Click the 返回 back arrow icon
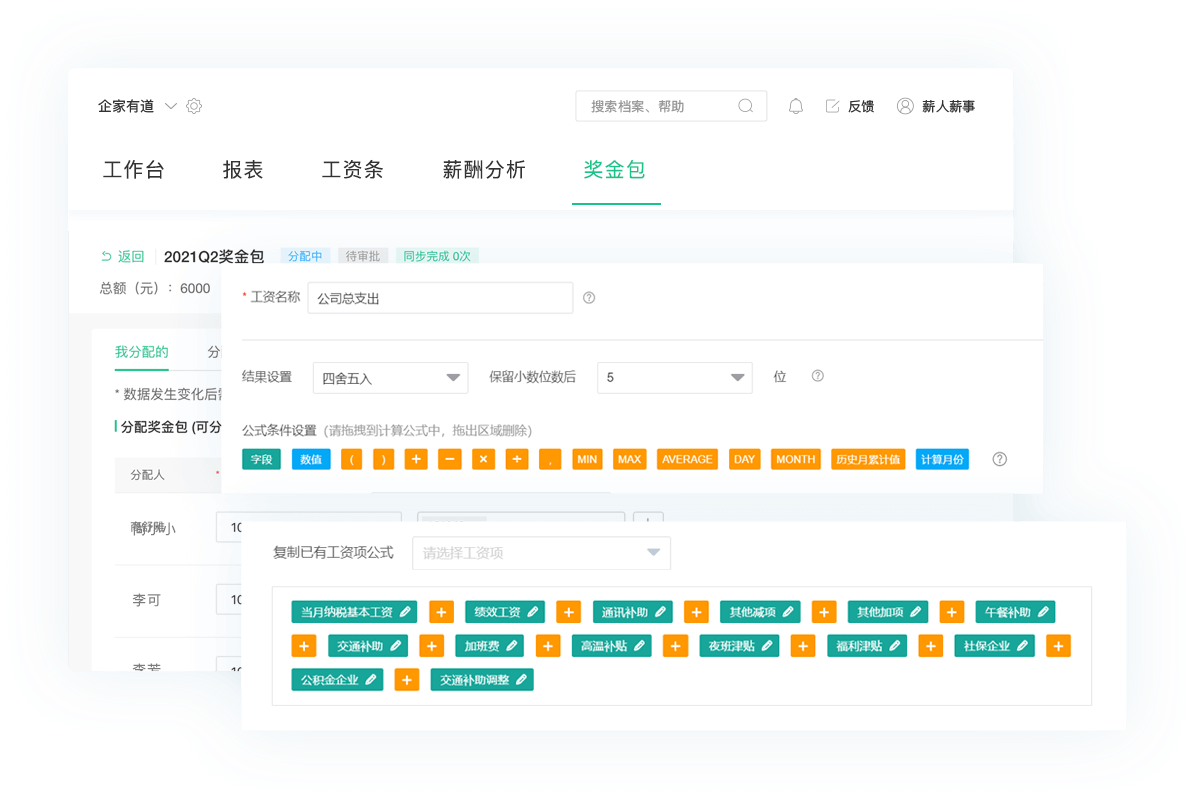1195x799 pixels. [106, 256]
